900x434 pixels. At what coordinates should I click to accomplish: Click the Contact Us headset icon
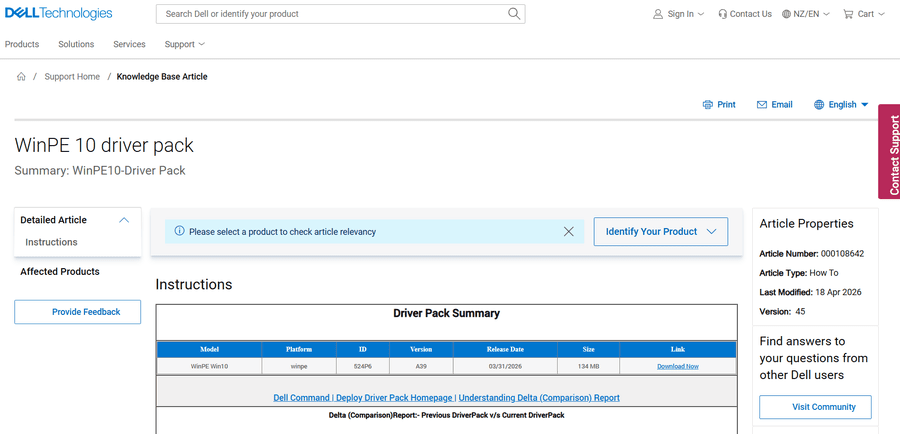[x=723, y=14]
